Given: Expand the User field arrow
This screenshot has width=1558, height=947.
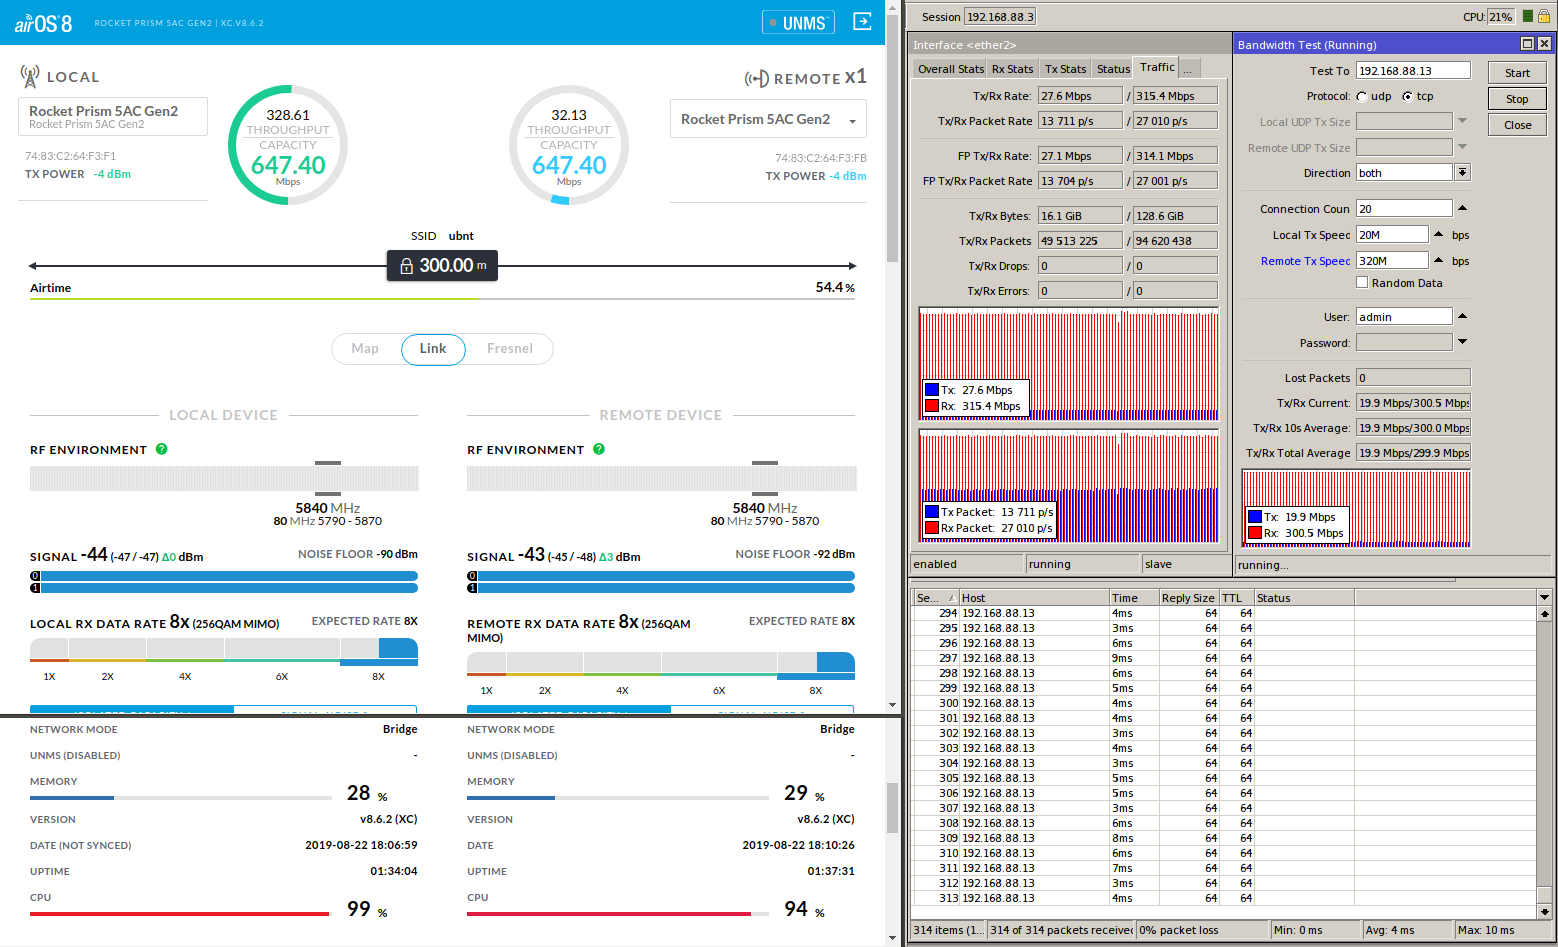Looking at the screenshot, I should [1462, 317].
